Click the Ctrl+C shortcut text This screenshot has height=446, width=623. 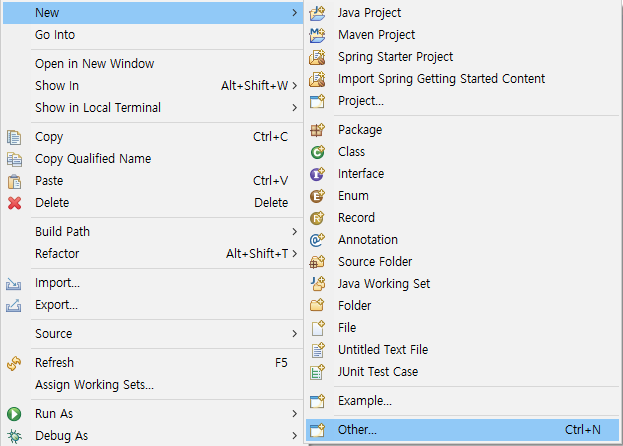click(x=271, y=137)
